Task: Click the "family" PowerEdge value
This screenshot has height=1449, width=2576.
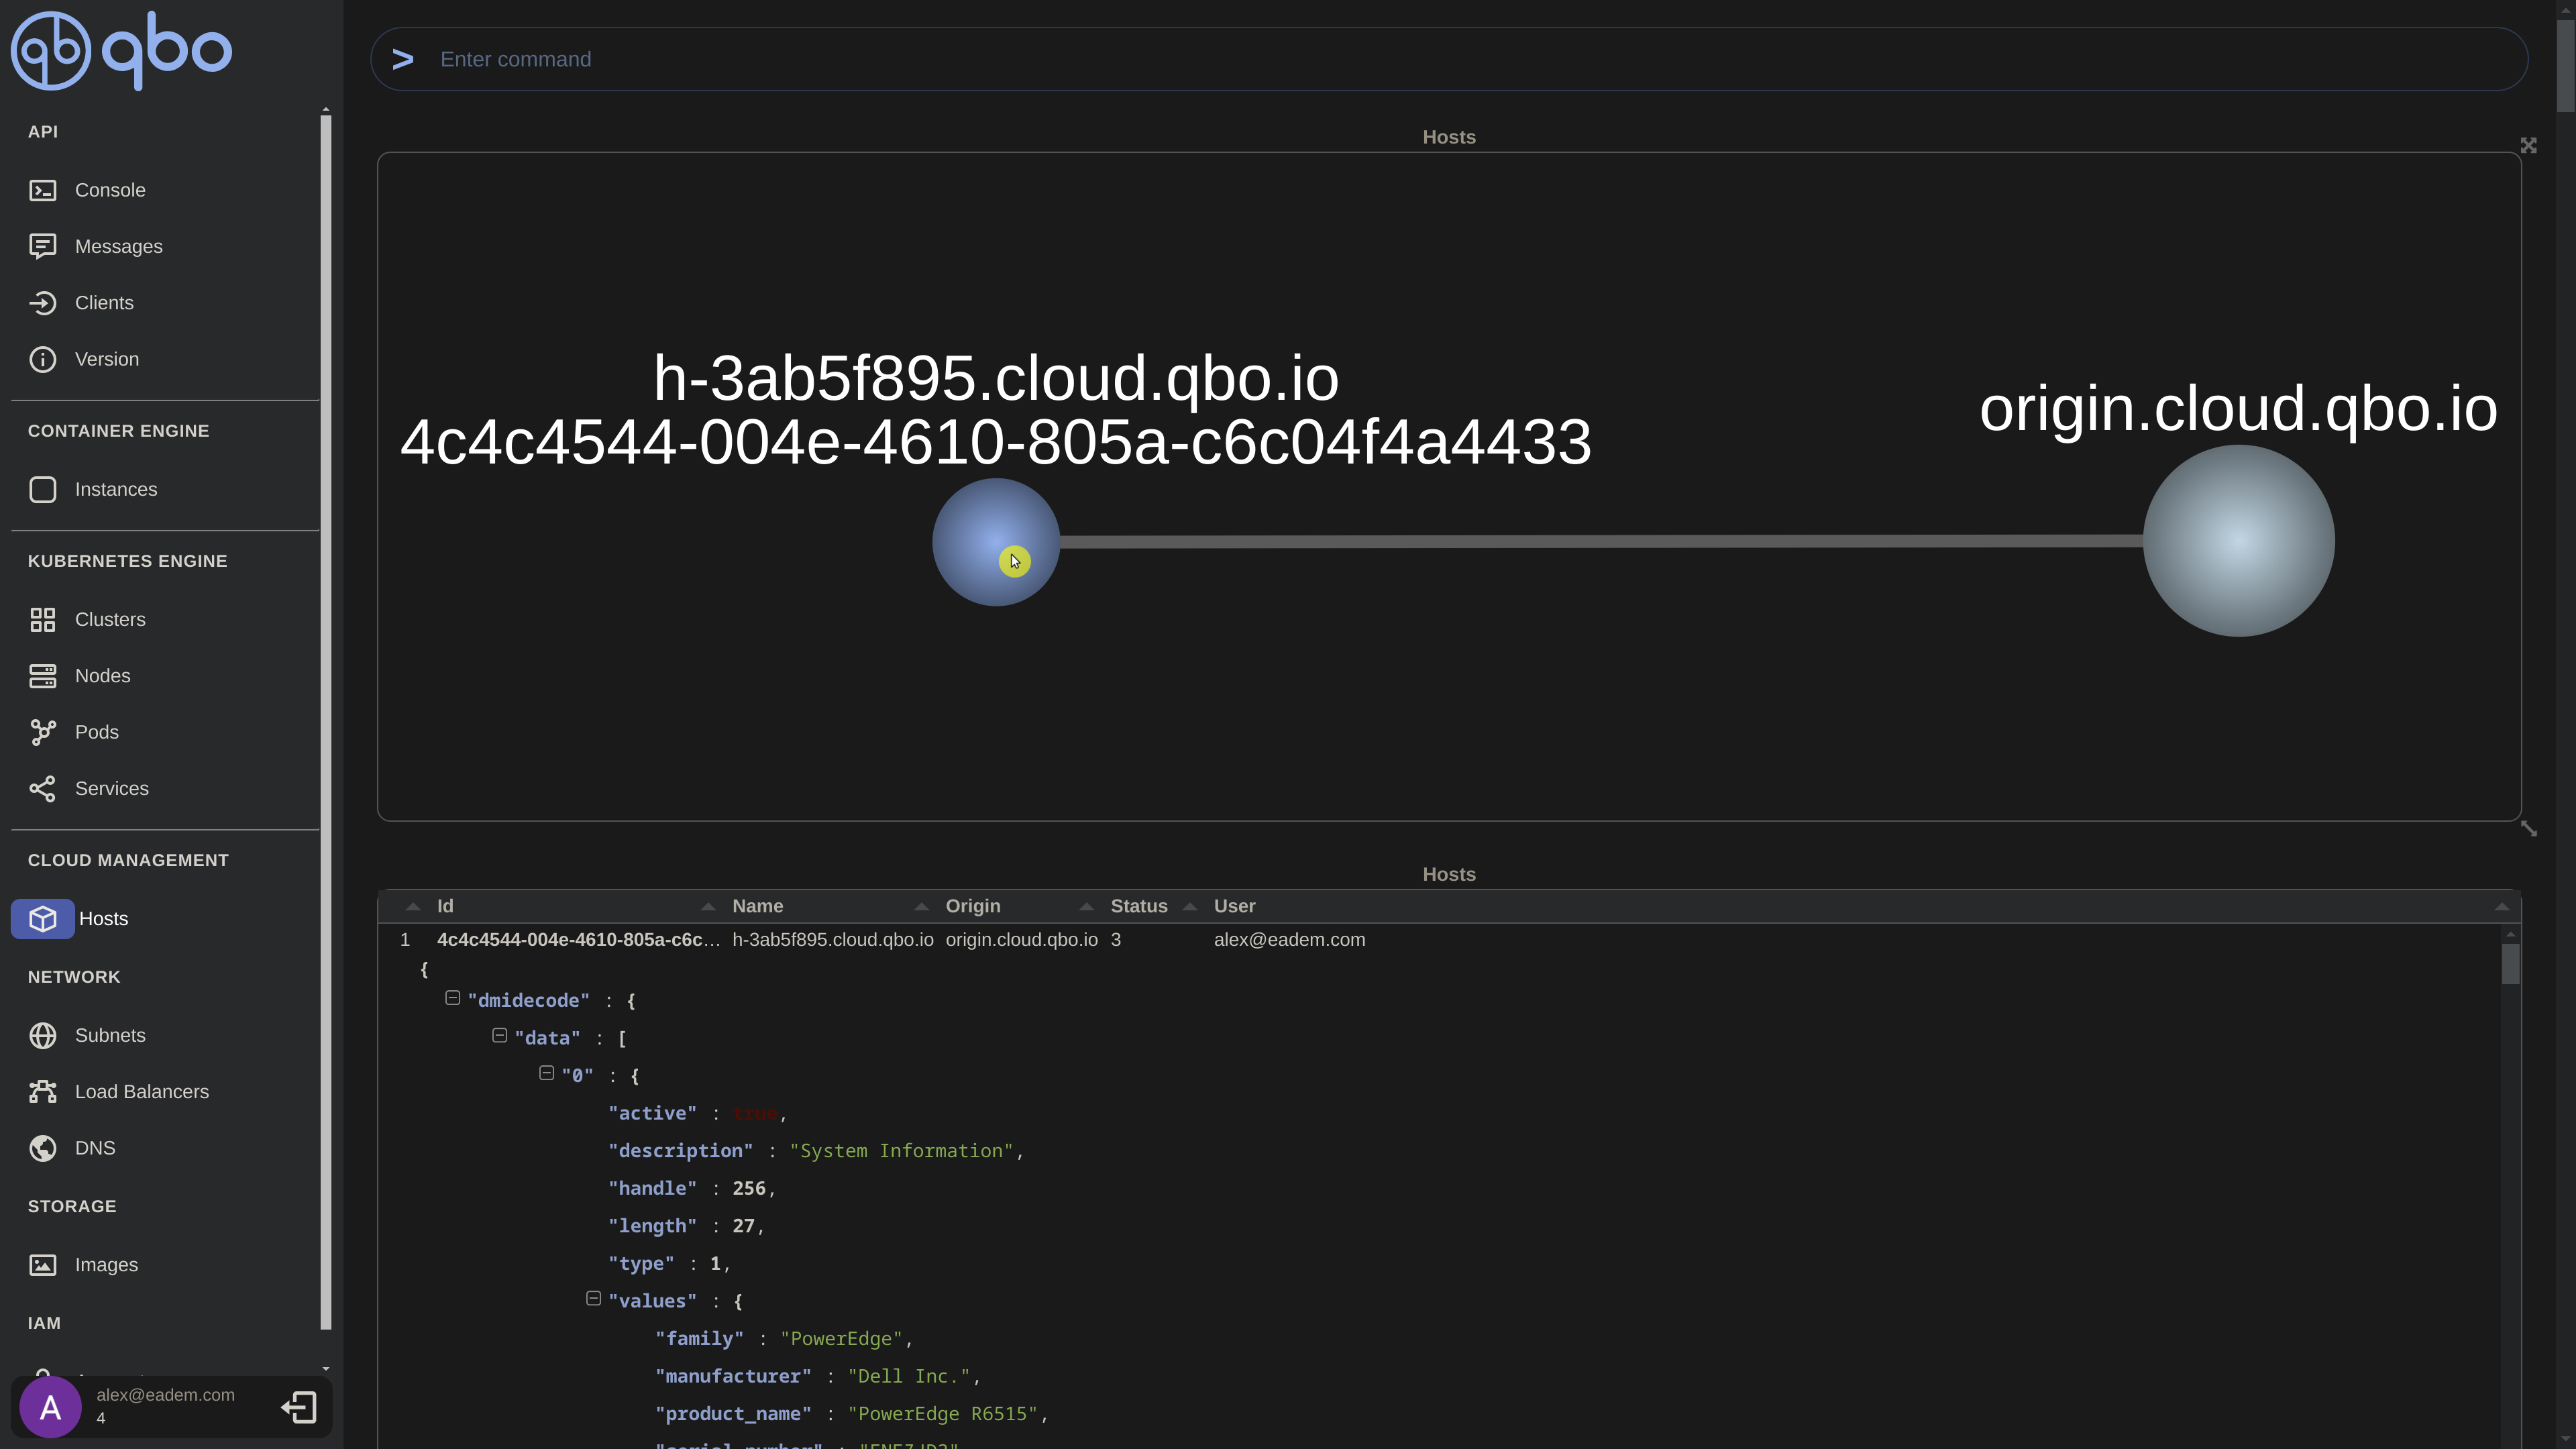Action: [841, 1339]
